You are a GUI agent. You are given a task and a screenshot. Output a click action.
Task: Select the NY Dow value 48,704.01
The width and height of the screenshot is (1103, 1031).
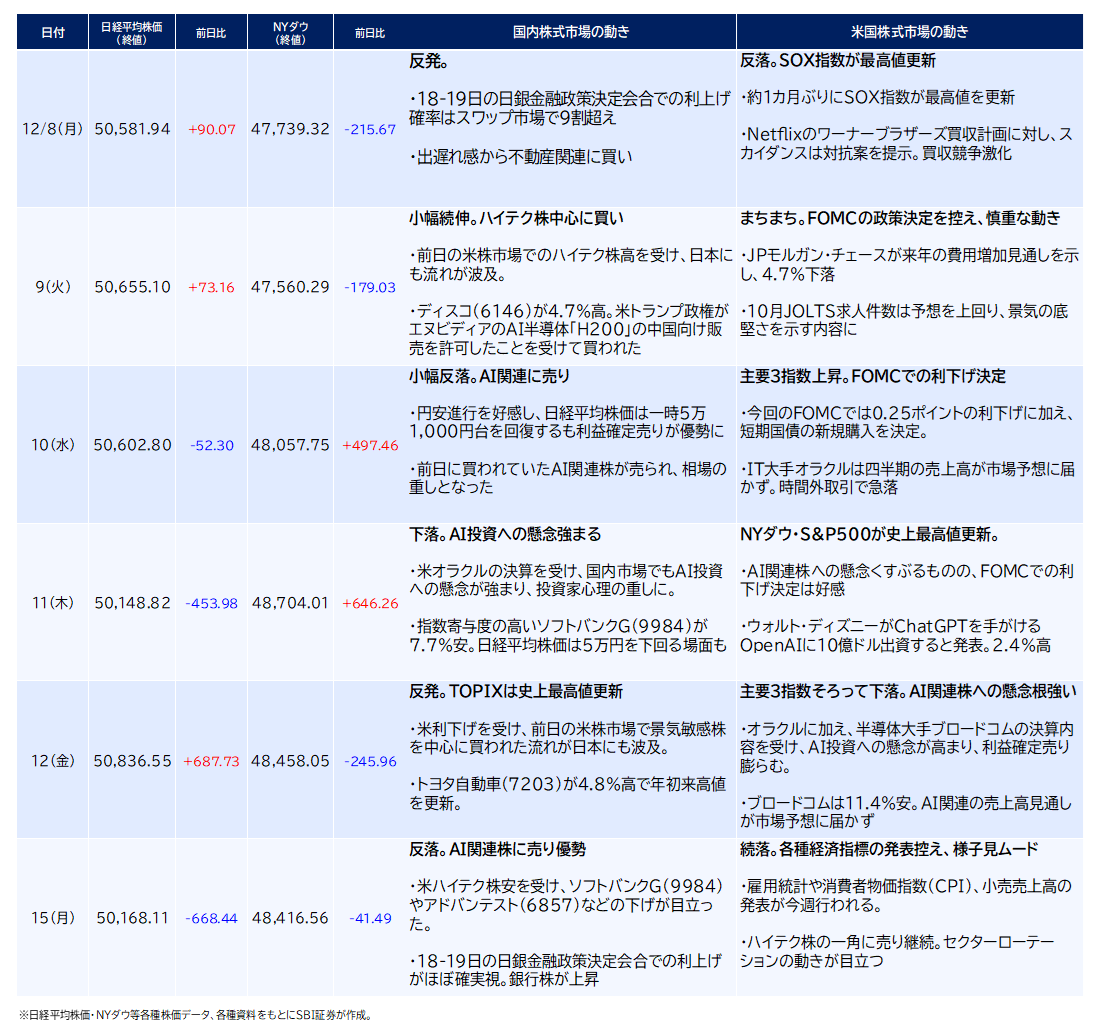tap(290, 603)
